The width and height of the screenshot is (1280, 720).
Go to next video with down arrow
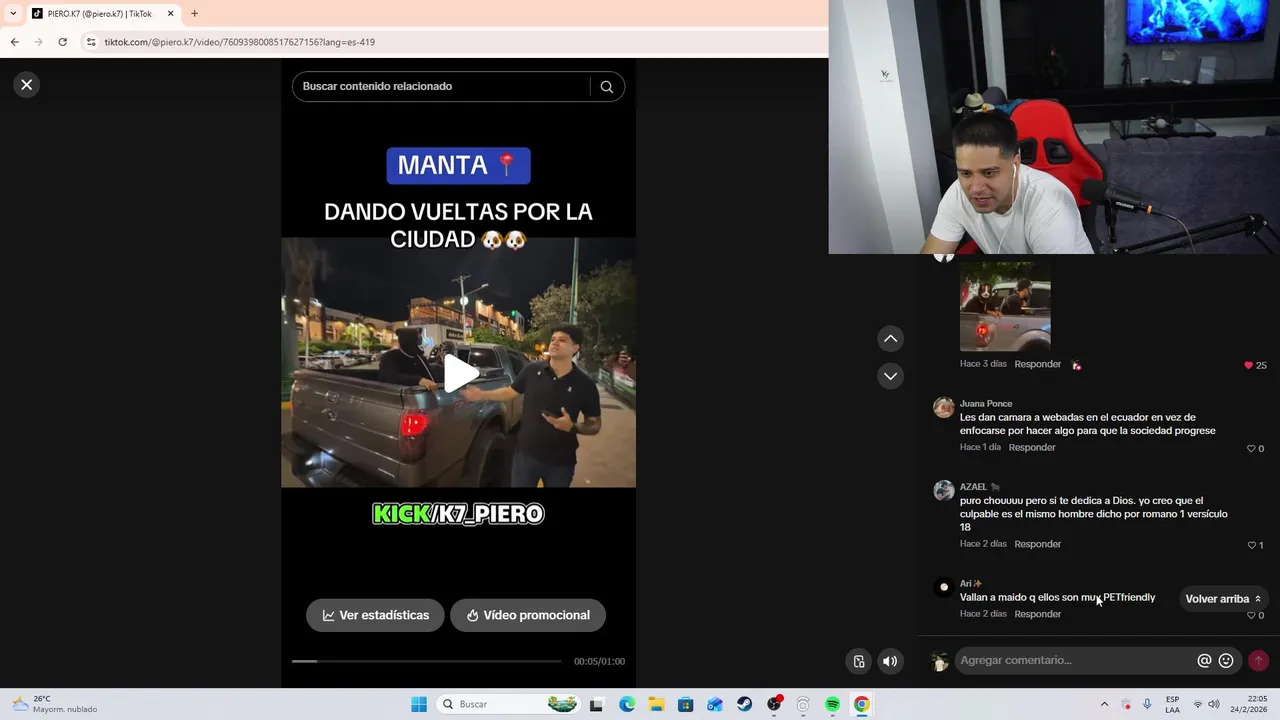[890, 376]
